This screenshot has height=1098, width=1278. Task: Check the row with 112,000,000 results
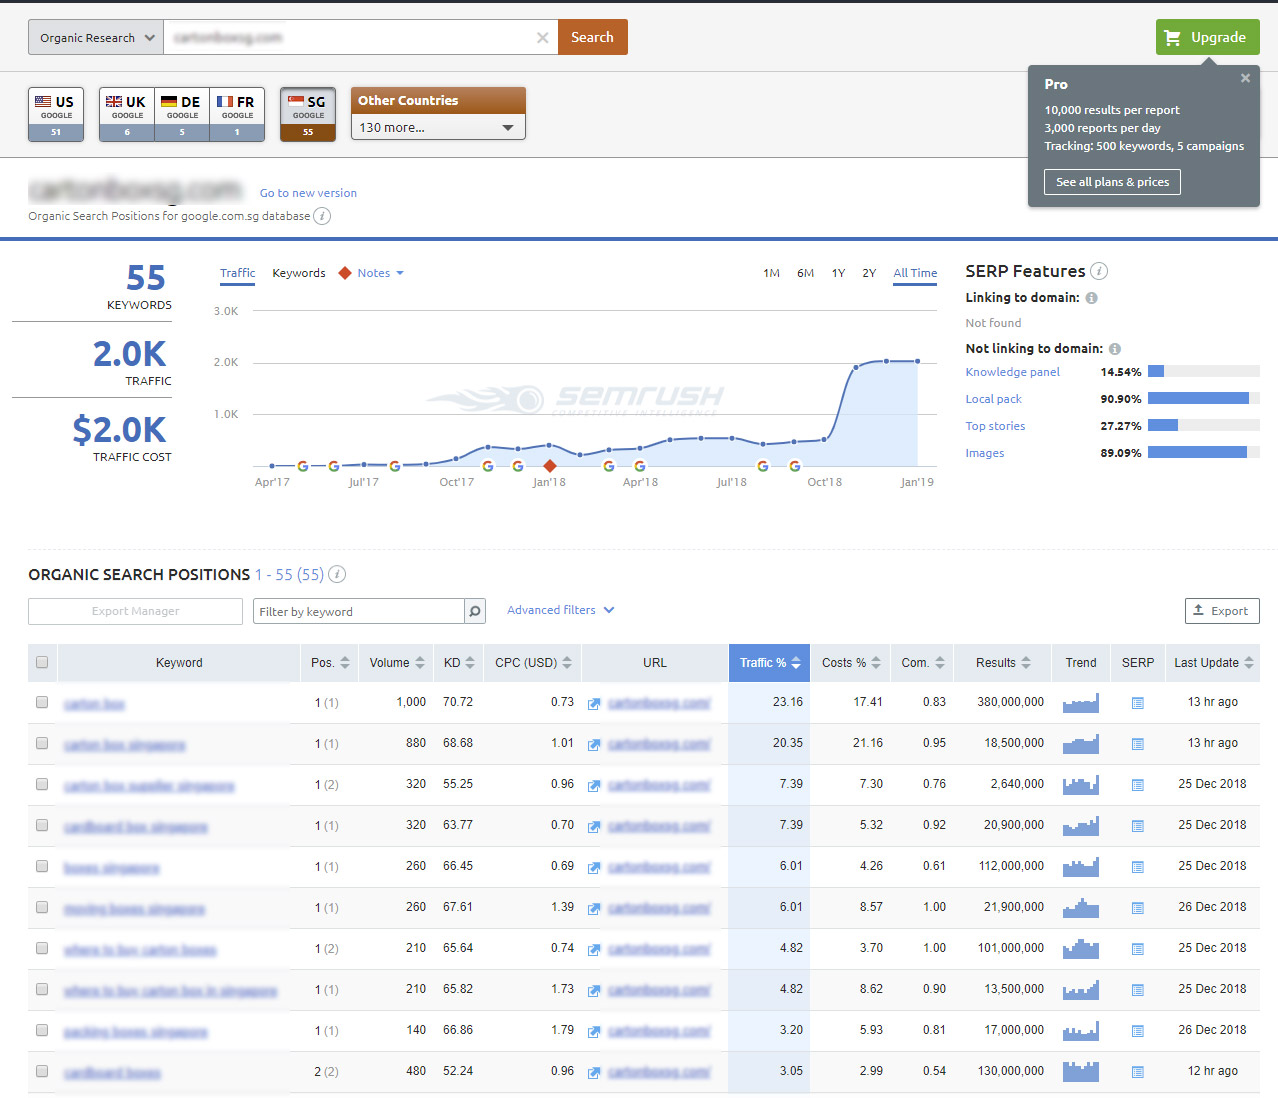click(42, 866)
